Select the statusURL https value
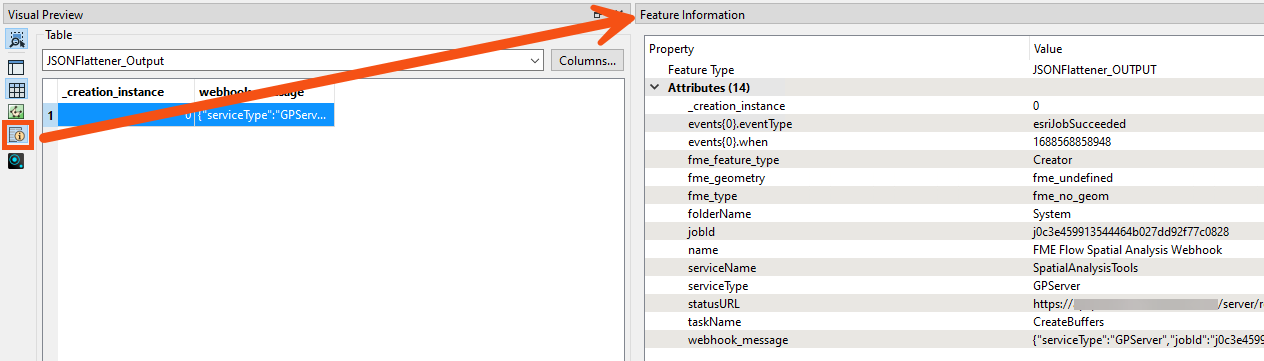Image resolution: width=1264 pixels, height=361 pixels. click(1148, 303)
